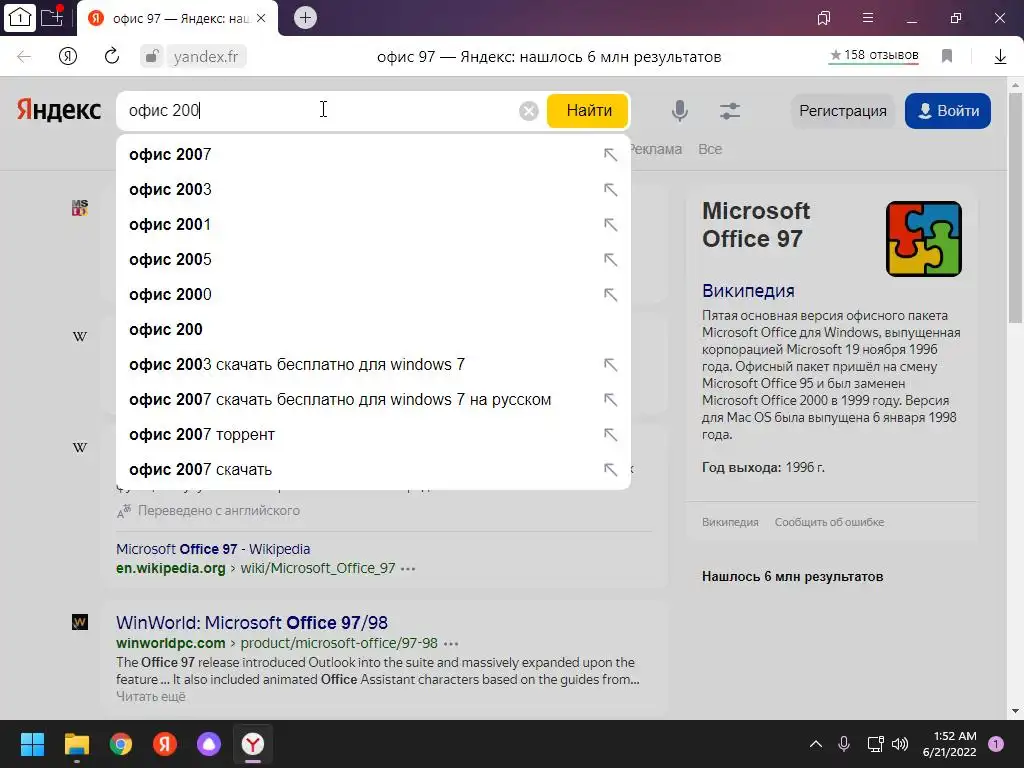Insert 'офис 2000' into the query via its arrow

[x=610, y=295]
